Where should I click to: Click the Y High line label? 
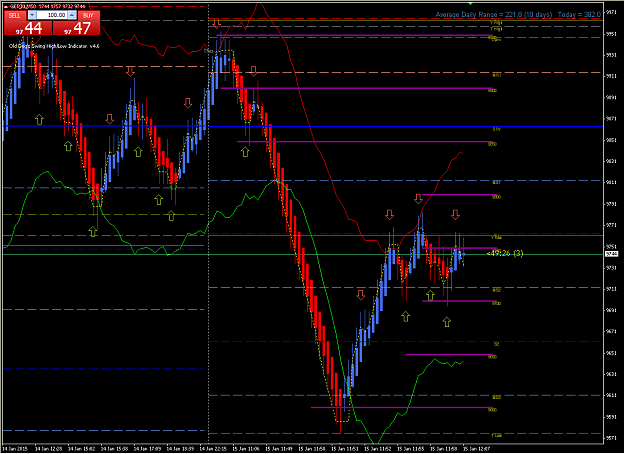[496, 23]
